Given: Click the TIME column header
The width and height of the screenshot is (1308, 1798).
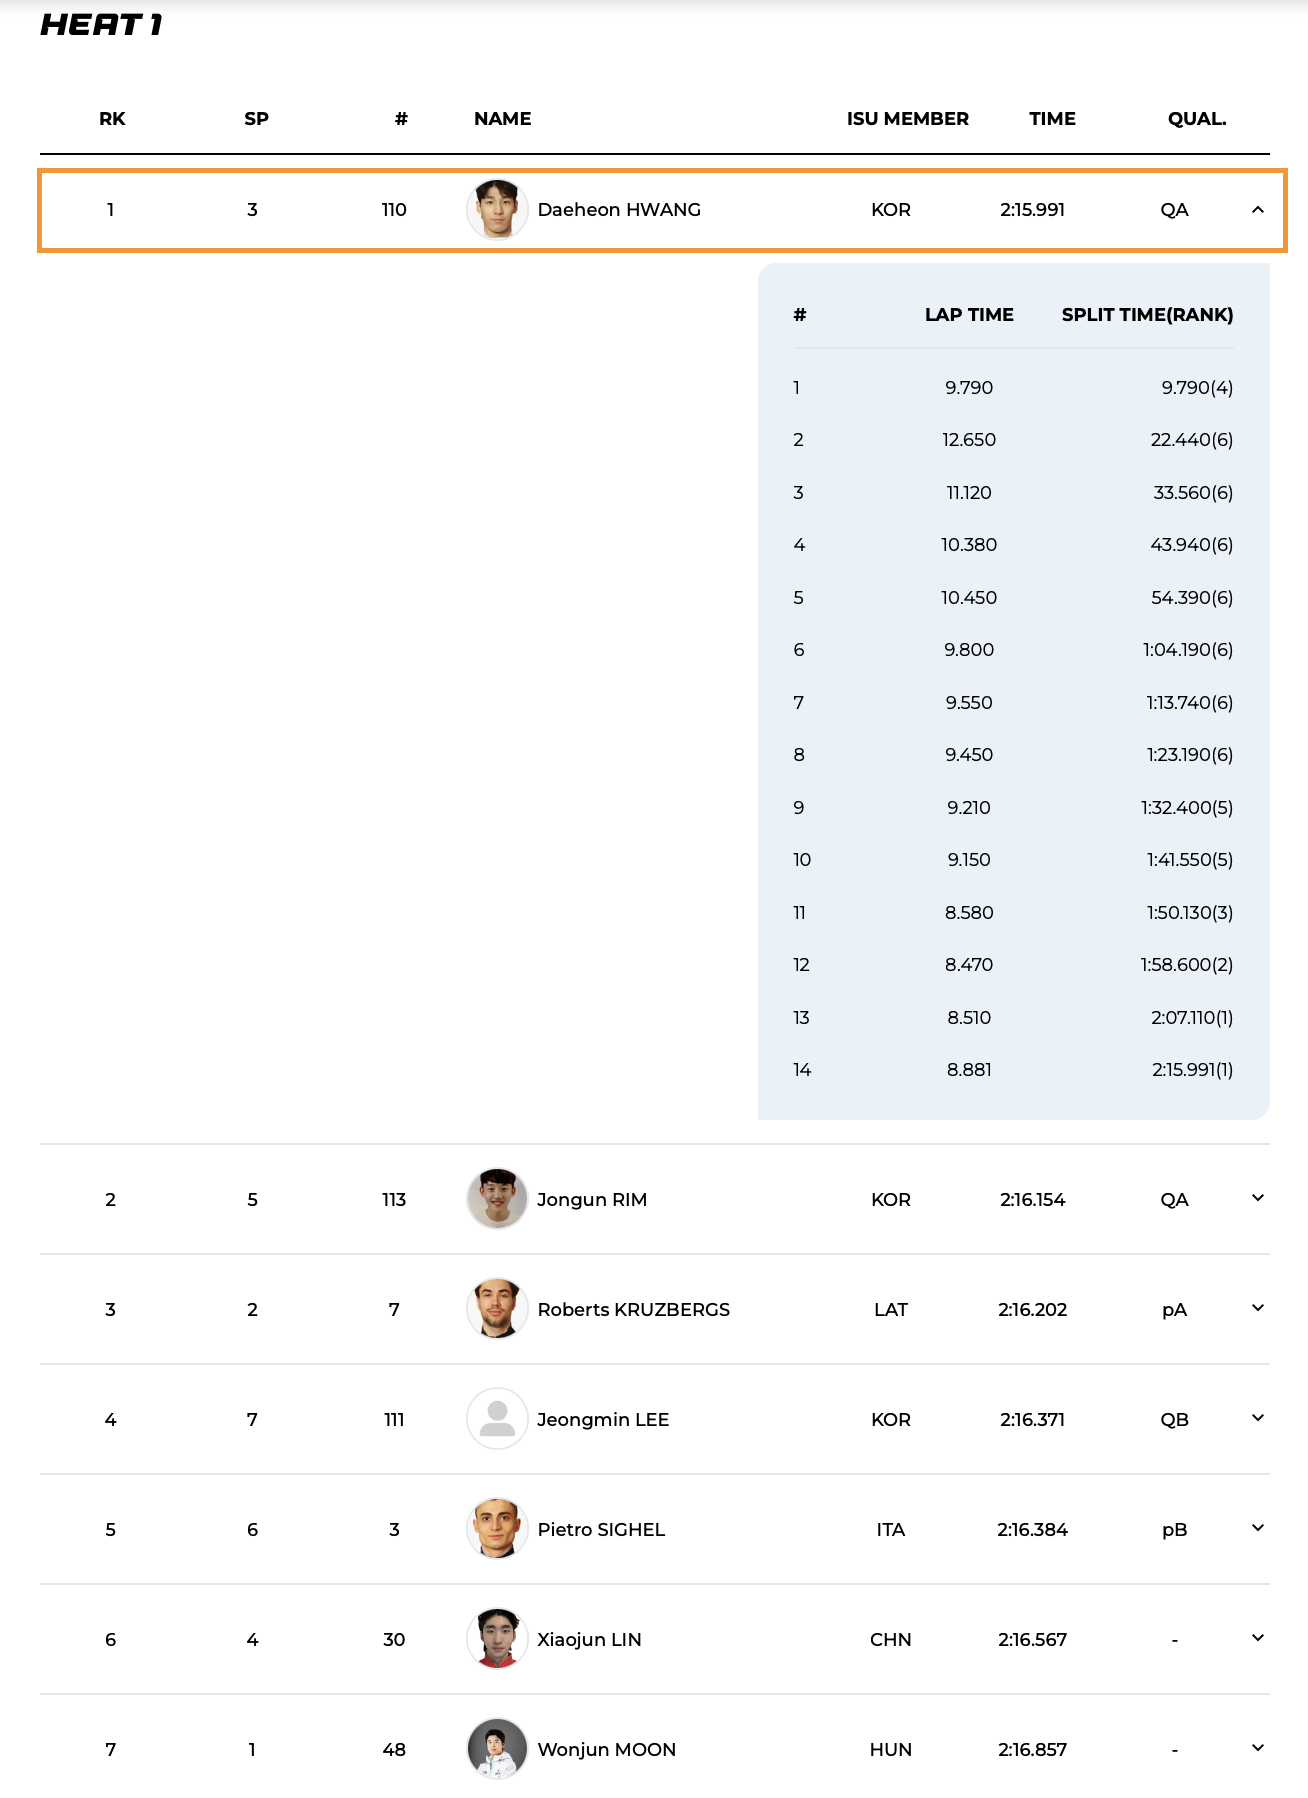Looking at the screenshot, I should 1052,119.
